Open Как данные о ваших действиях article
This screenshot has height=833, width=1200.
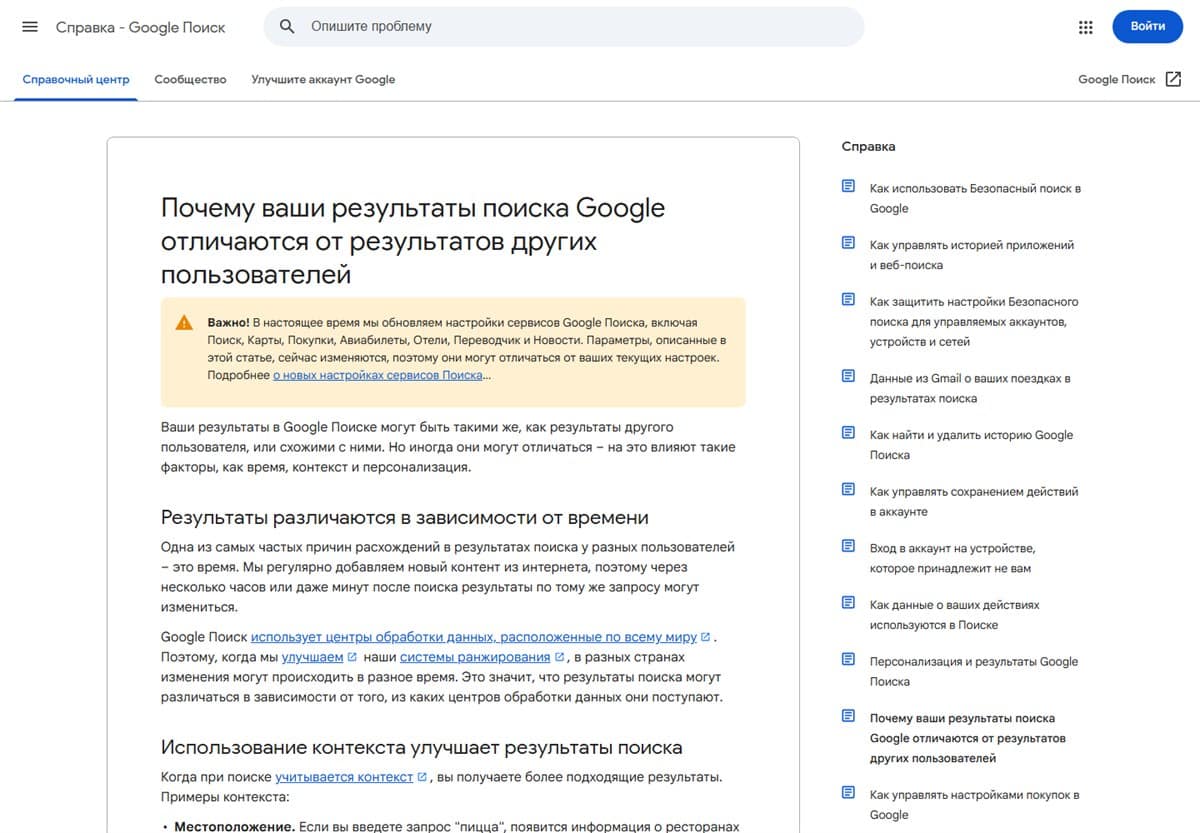pos(955,615)
